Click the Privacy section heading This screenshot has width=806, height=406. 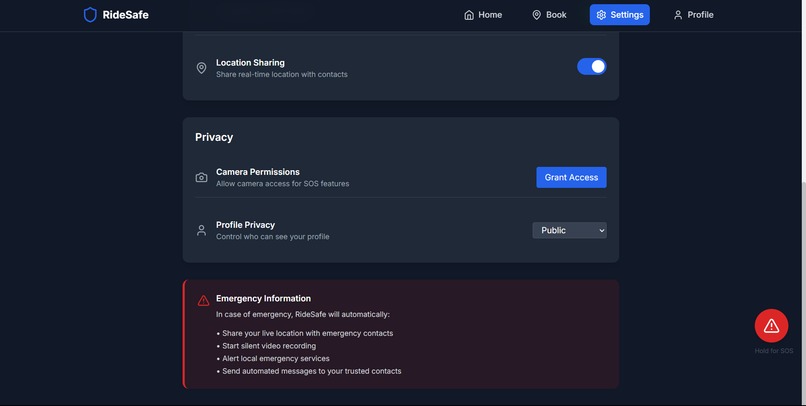click(214, 137)
